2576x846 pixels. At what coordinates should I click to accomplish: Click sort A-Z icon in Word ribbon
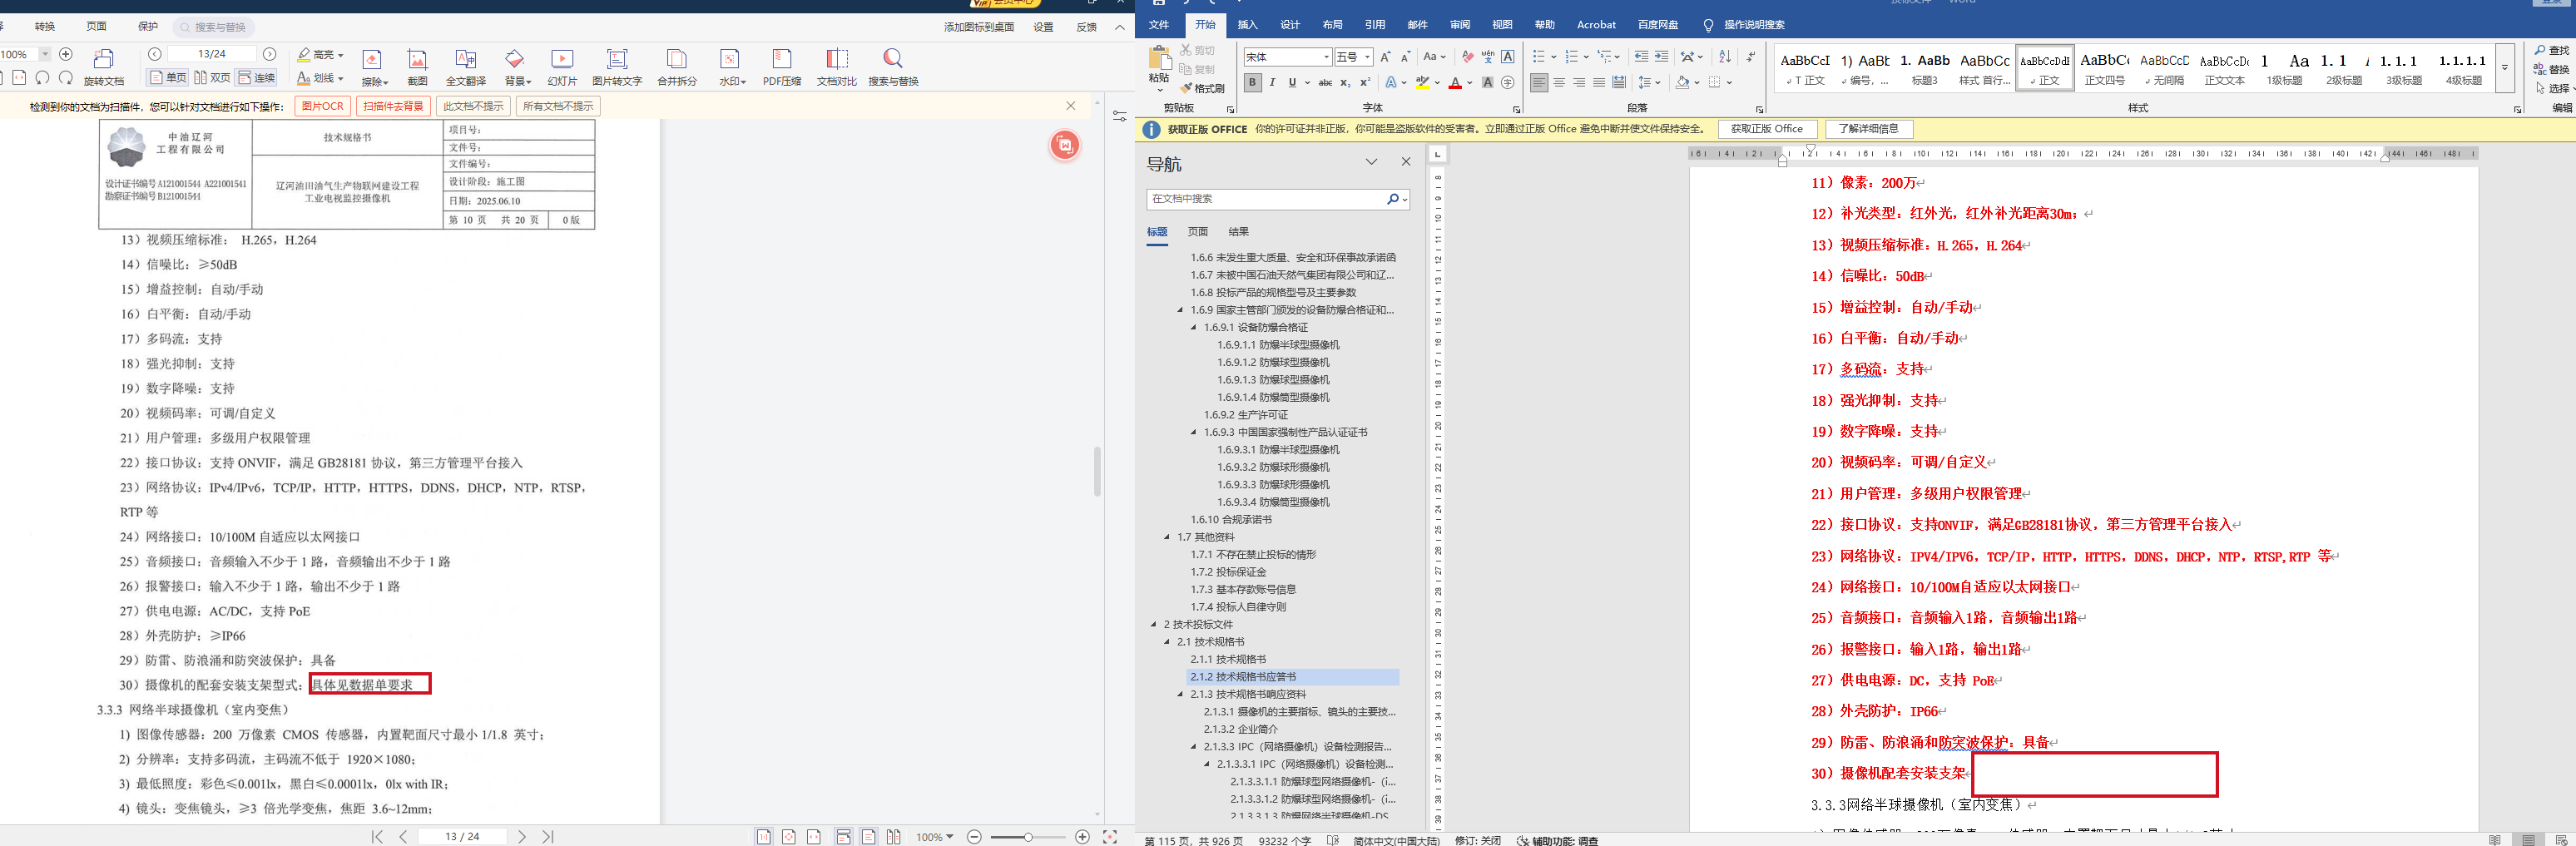(1725, 57)
